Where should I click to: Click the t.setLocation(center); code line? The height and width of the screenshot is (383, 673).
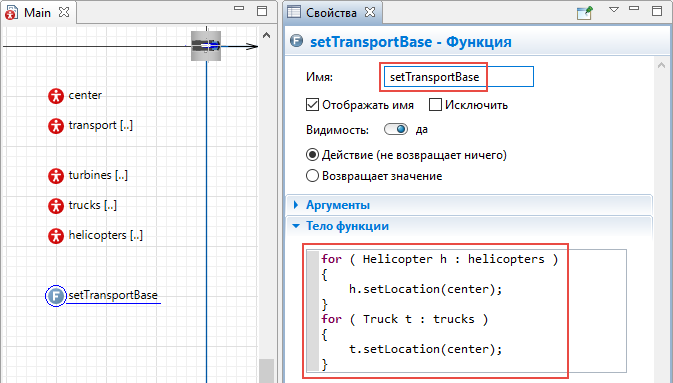tap(425, 349)
